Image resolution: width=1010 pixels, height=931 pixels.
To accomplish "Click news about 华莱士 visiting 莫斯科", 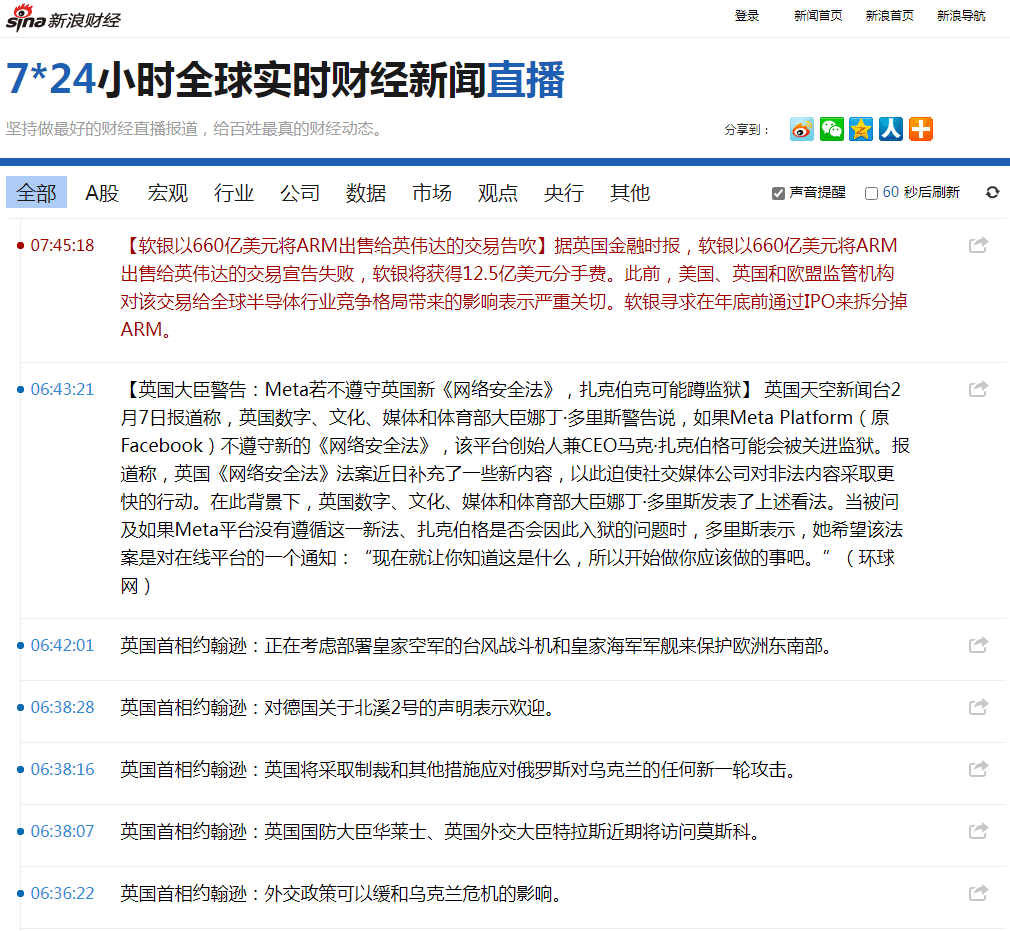I will [440, 831].
